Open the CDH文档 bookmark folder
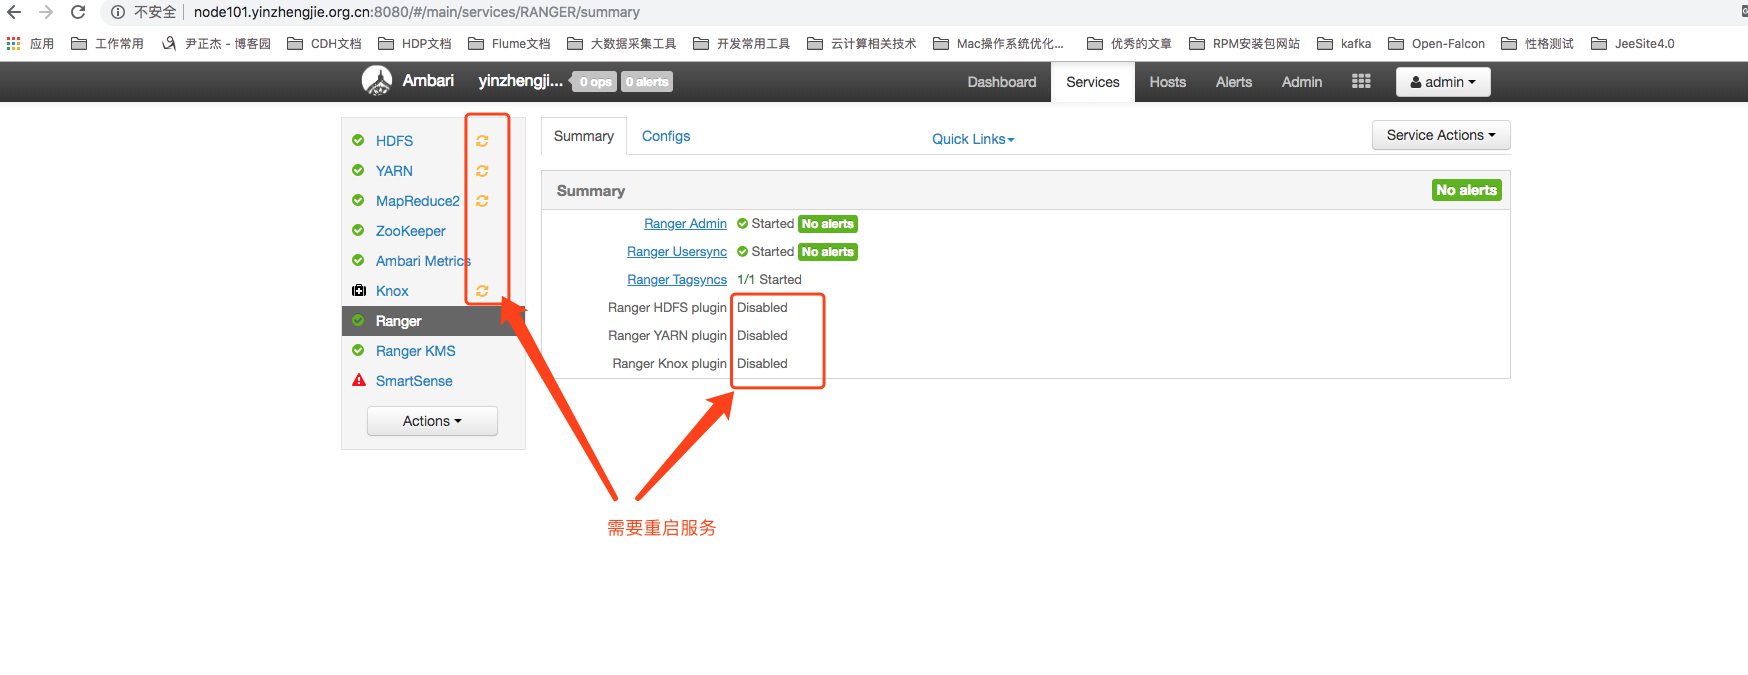 pos(324,43)
